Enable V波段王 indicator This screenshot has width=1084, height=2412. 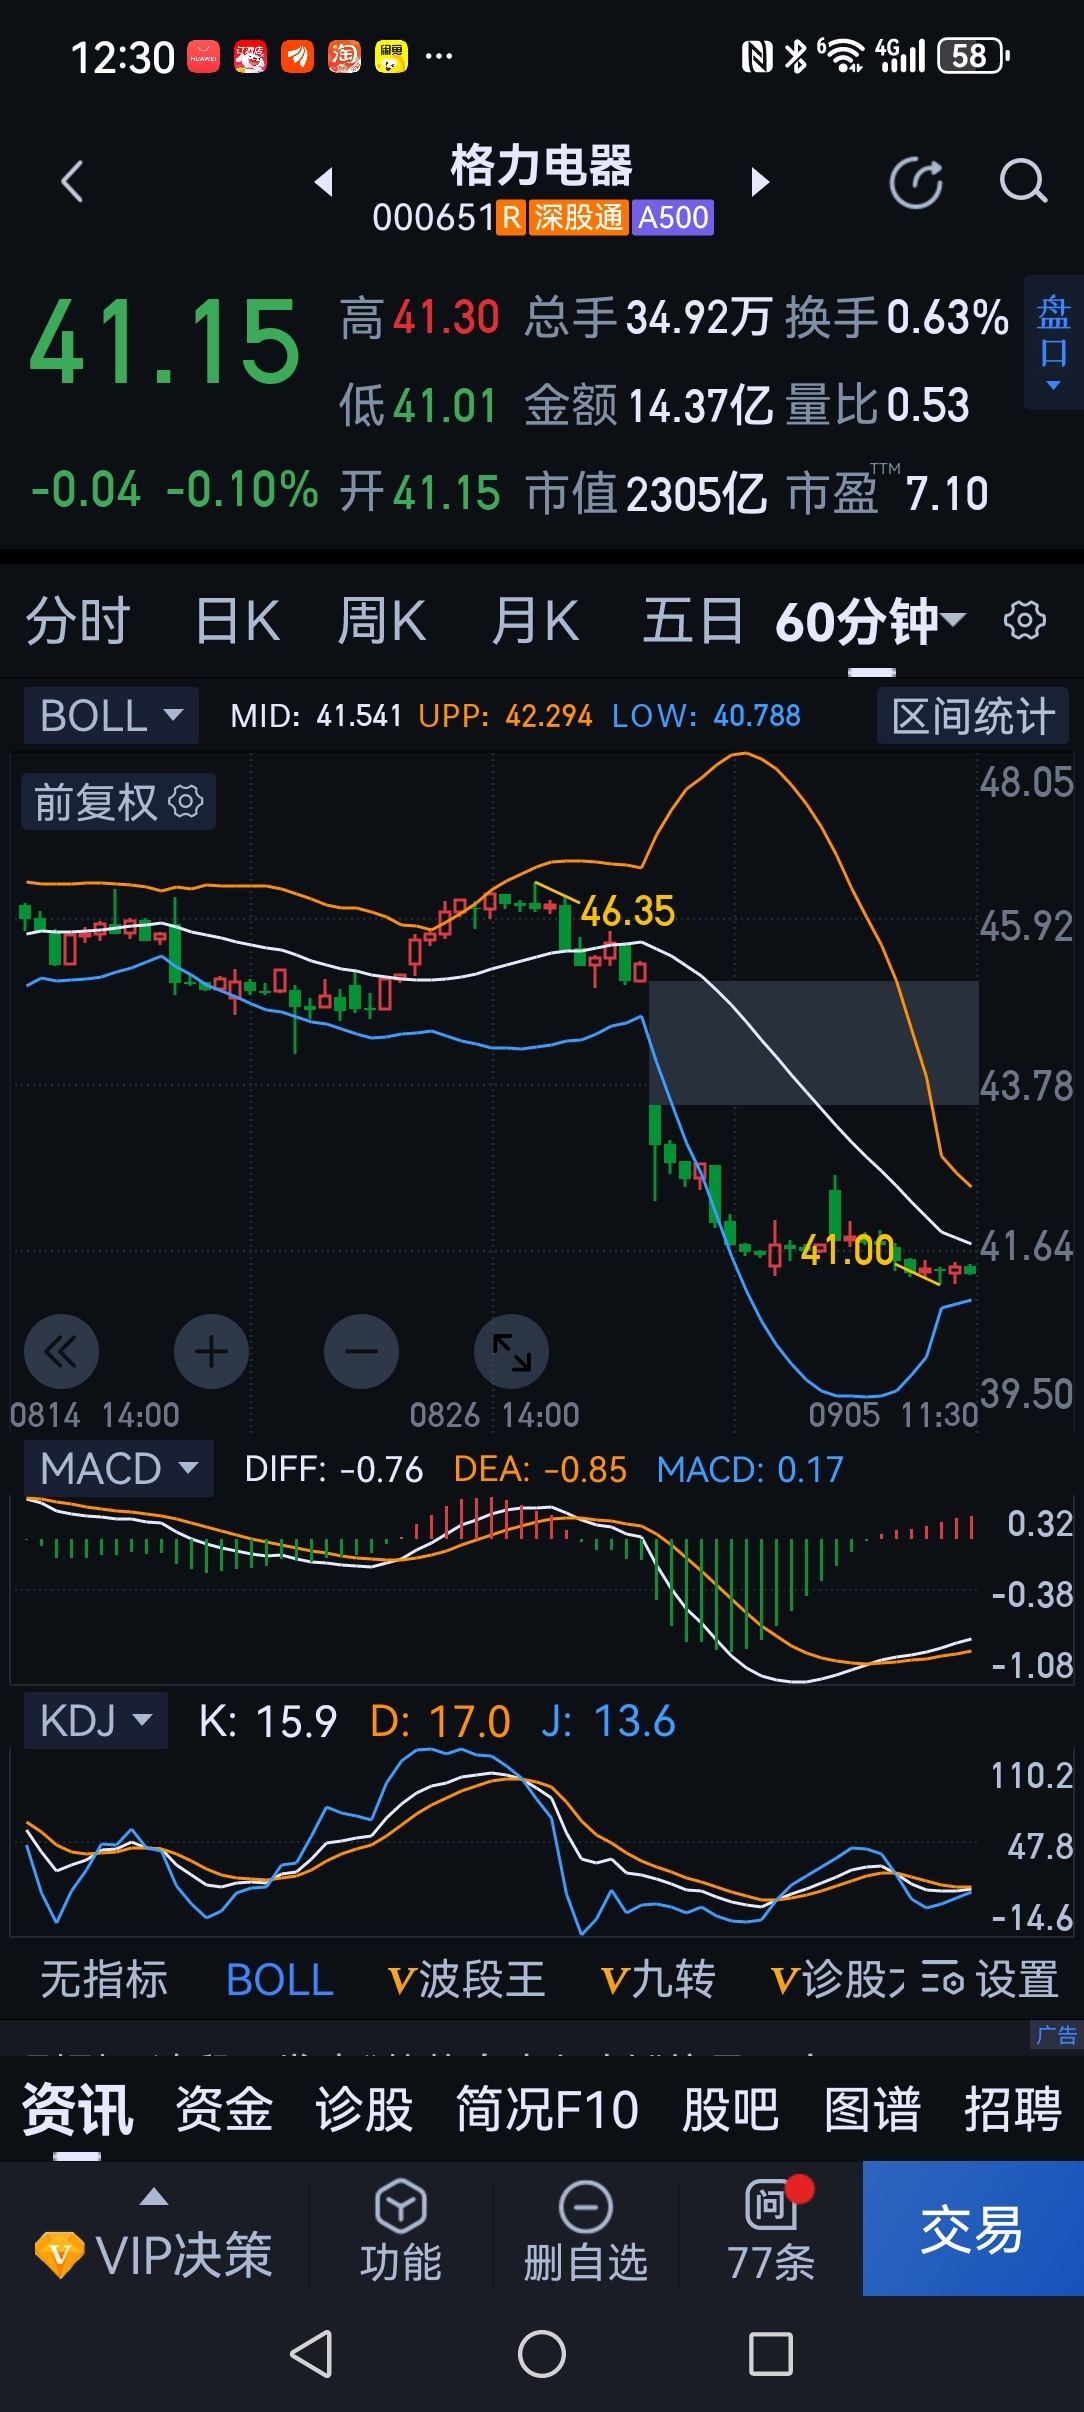point(467,1979)
